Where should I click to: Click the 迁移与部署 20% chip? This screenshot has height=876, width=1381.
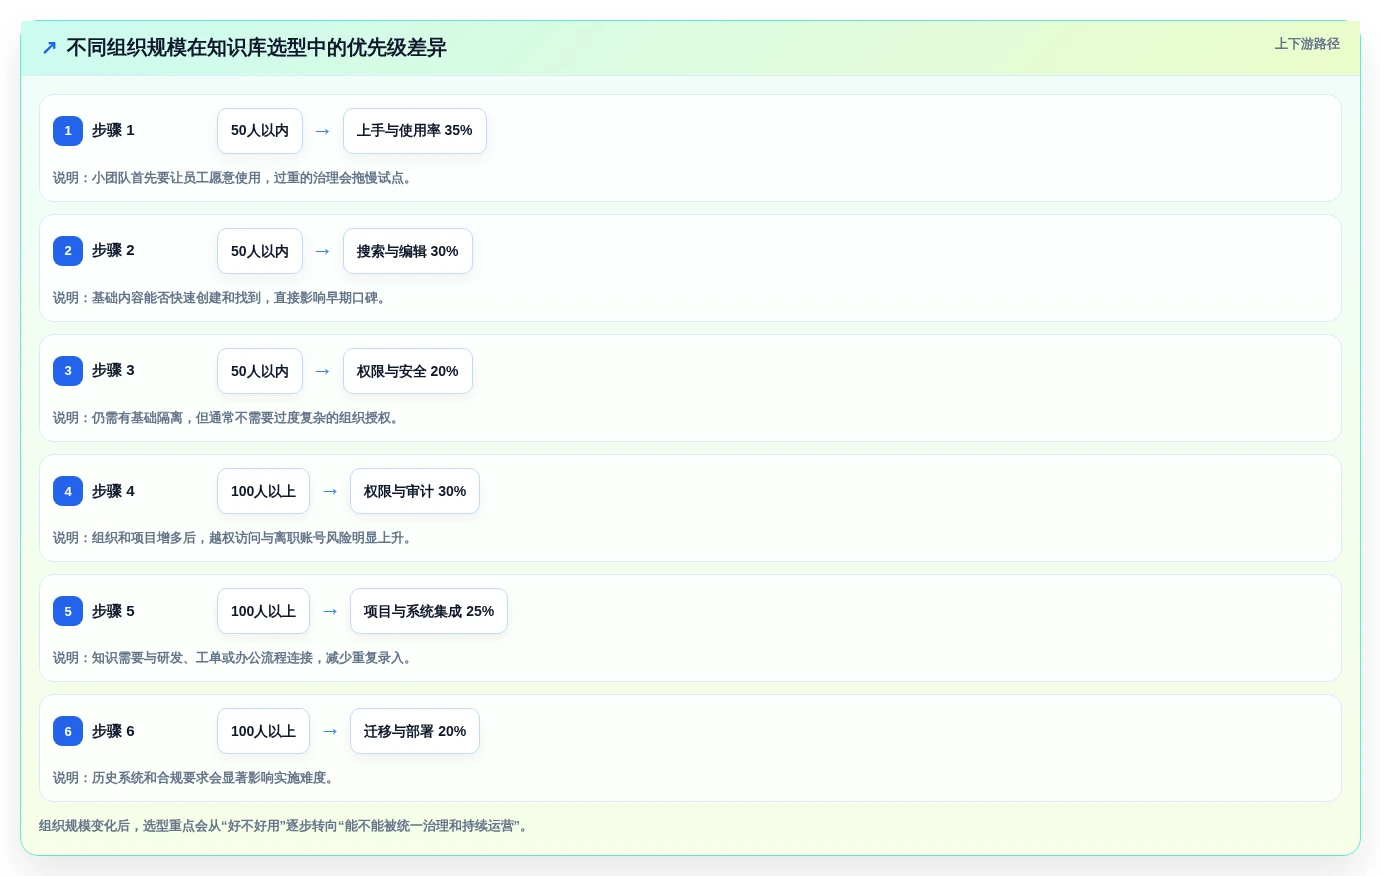click(x=415, y=731)
